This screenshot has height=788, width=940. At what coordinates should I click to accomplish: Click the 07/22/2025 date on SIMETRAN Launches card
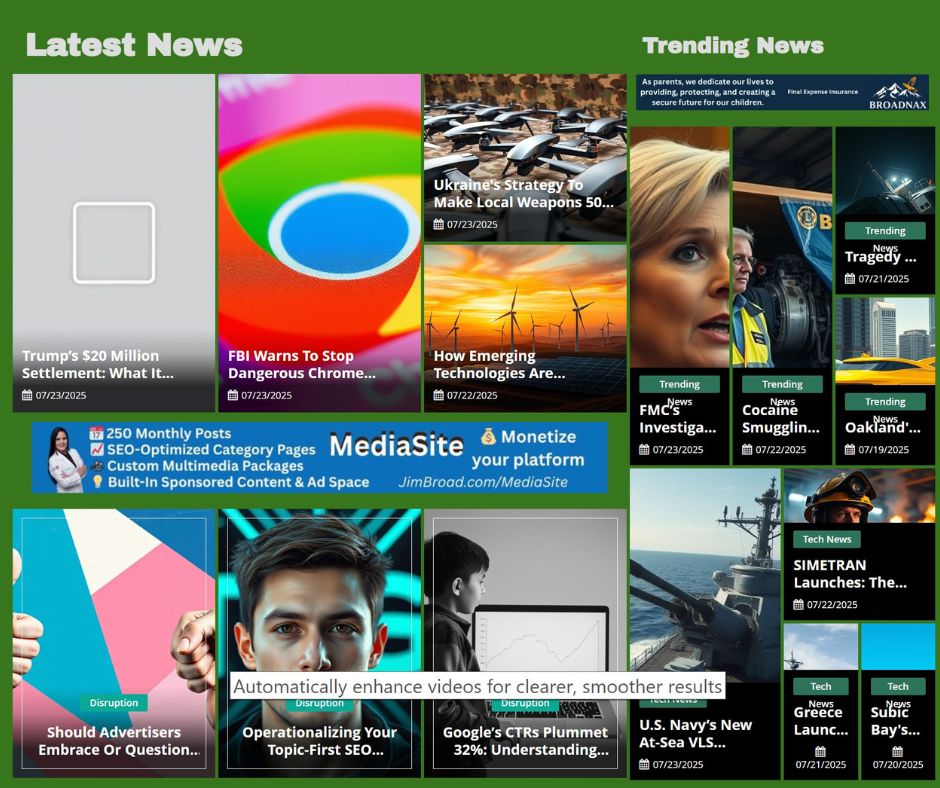[x=832, y=604]
